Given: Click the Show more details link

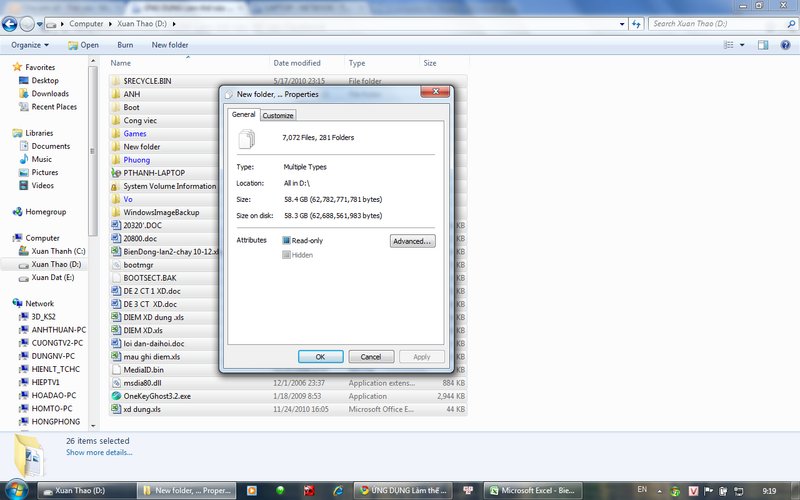Looking at the screenshot, I should click(x=99, y=452).
